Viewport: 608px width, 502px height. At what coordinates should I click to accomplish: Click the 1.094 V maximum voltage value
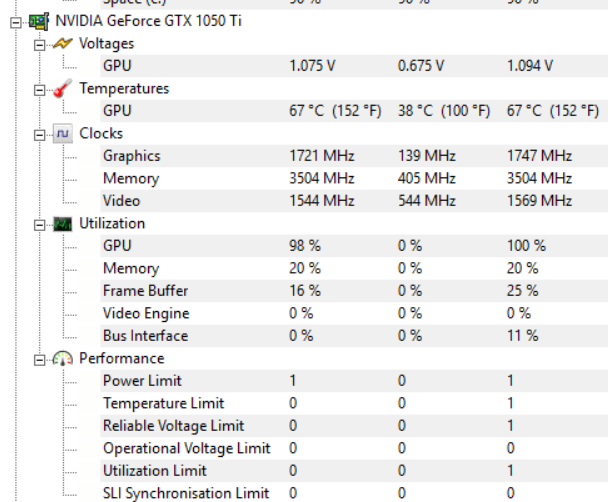click(x=530, y=66)
